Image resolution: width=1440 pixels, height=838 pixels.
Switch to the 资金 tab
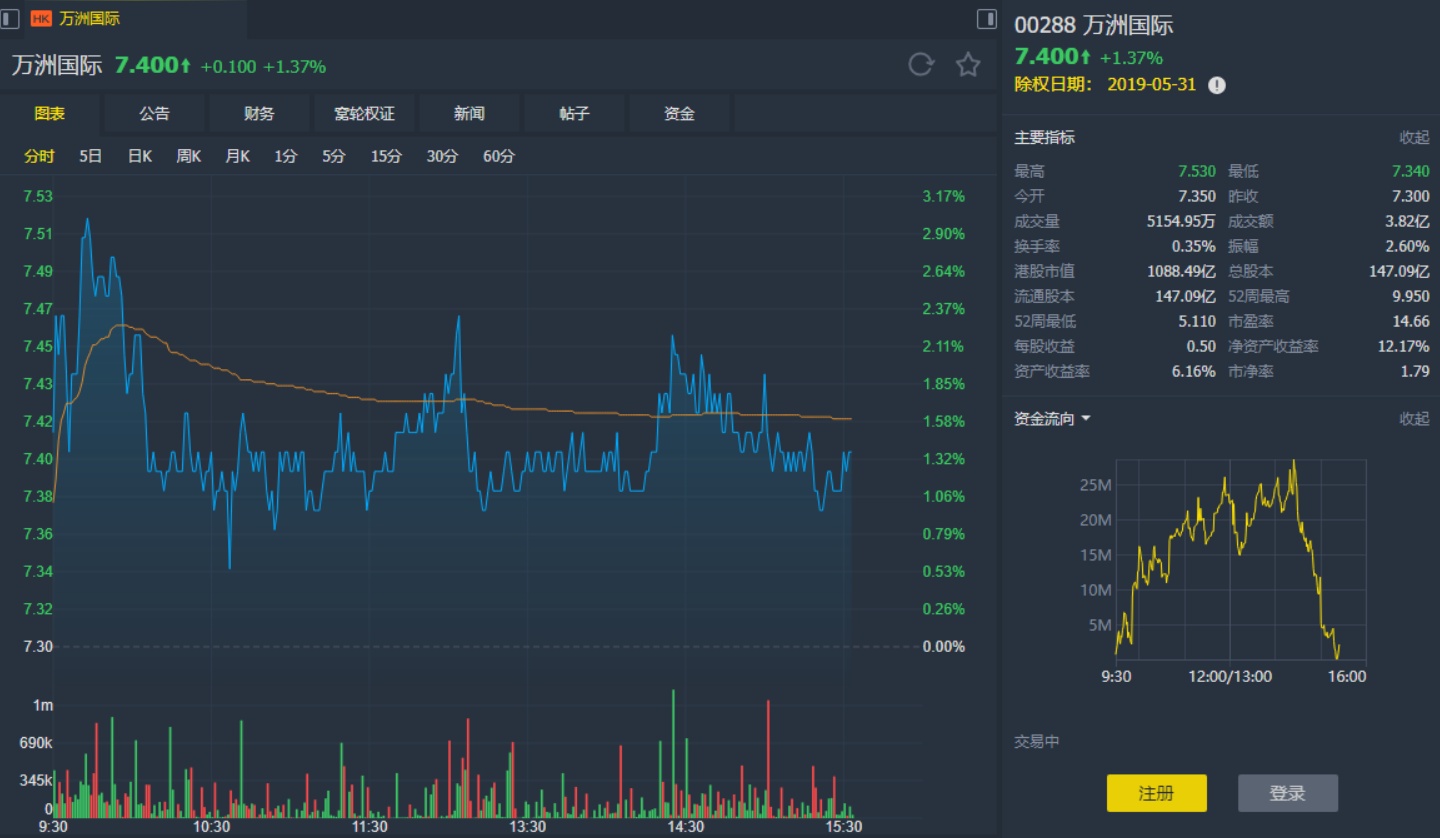click(679, 114)
